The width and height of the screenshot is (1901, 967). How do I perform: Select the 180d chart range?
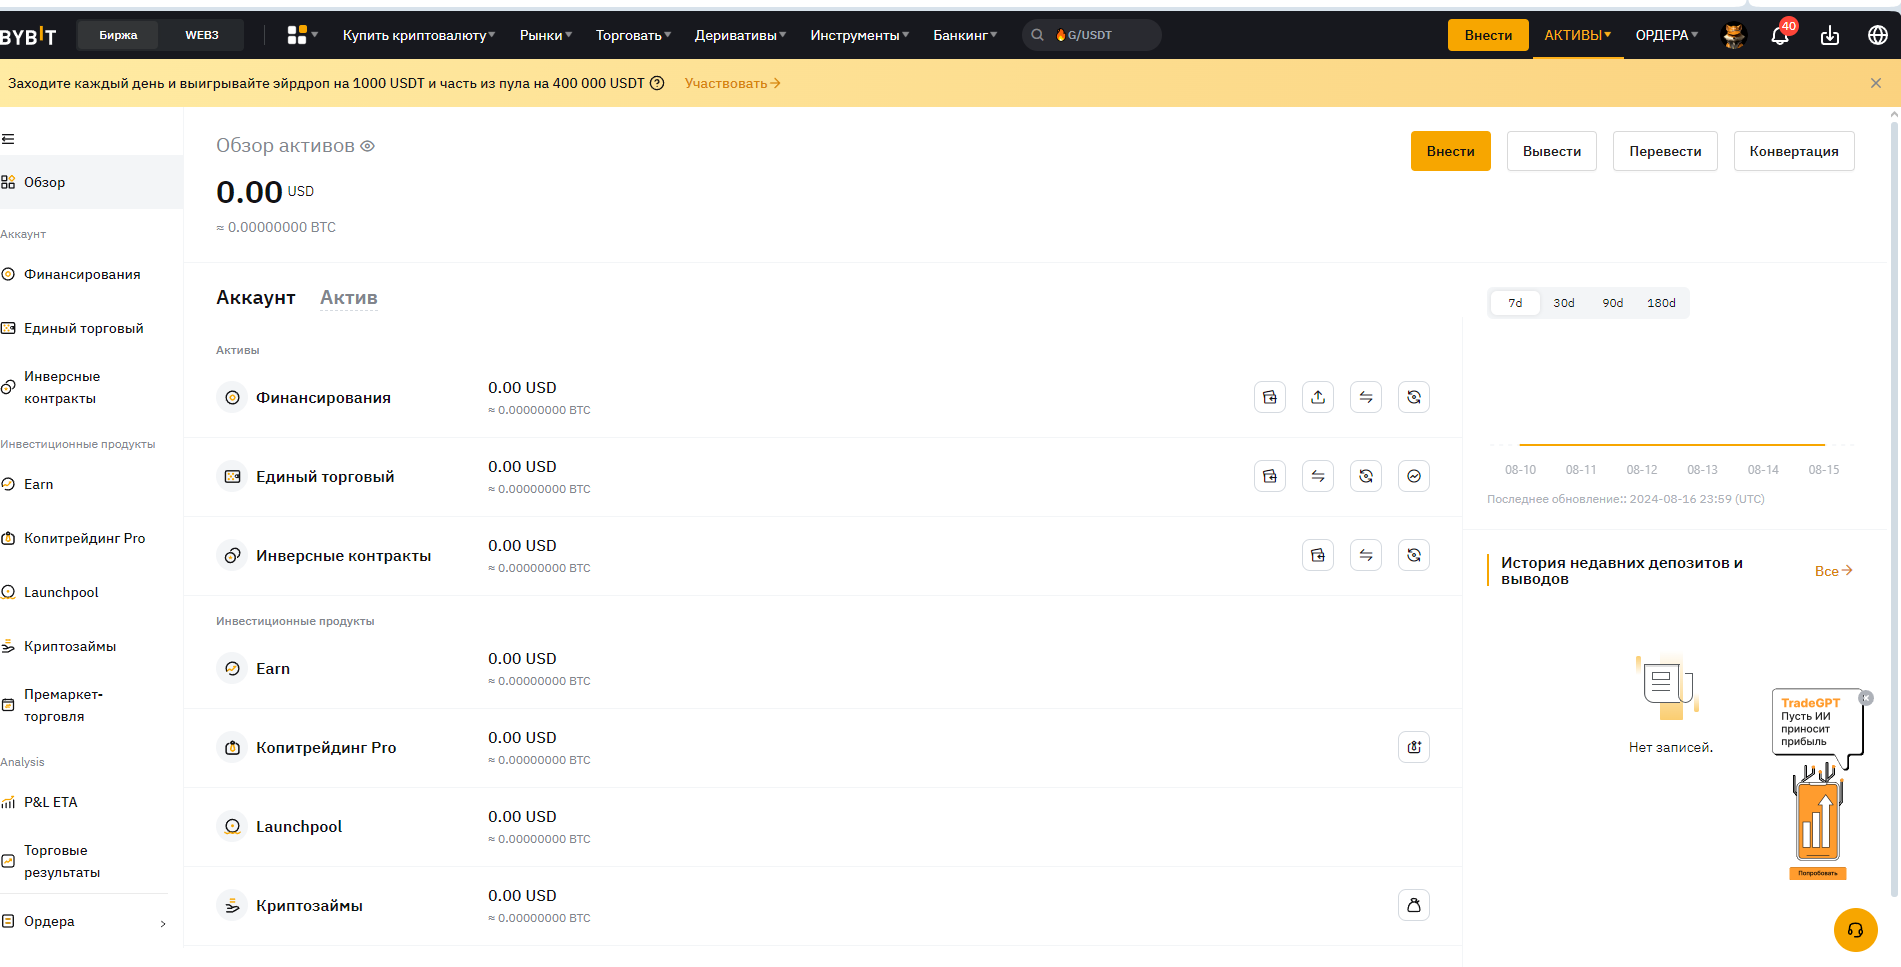tap(1661, 303)
